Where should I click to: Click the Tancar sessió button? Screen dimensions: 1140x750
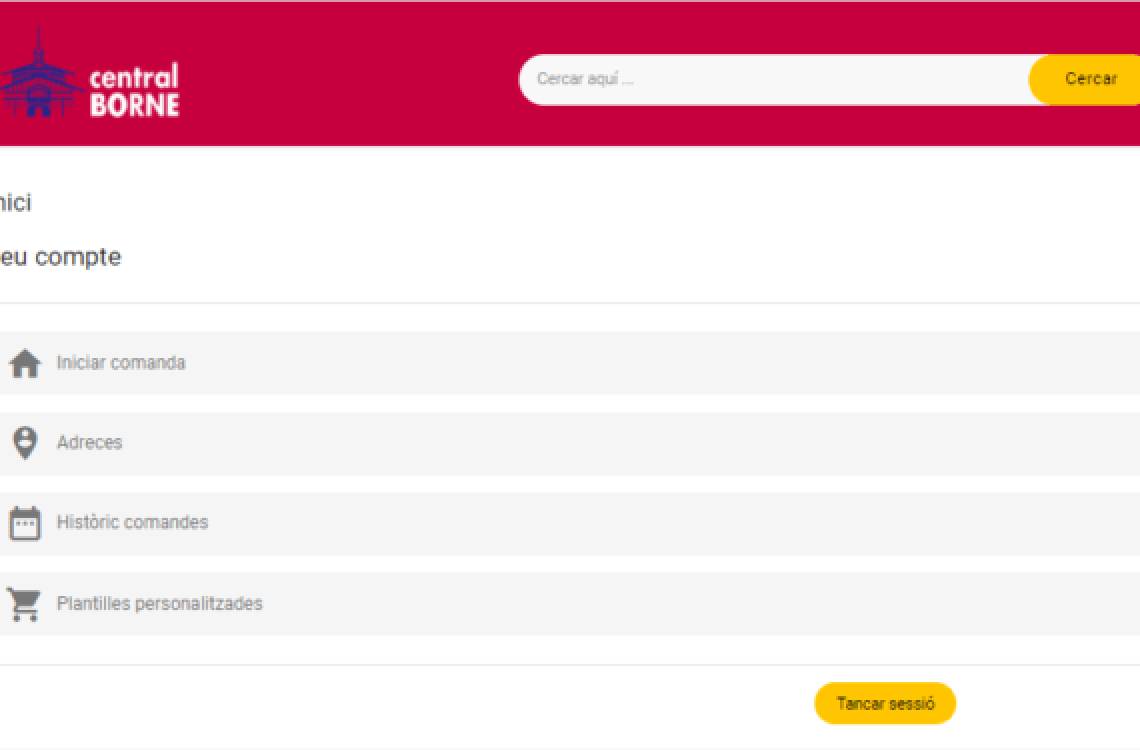pos(885,703)
